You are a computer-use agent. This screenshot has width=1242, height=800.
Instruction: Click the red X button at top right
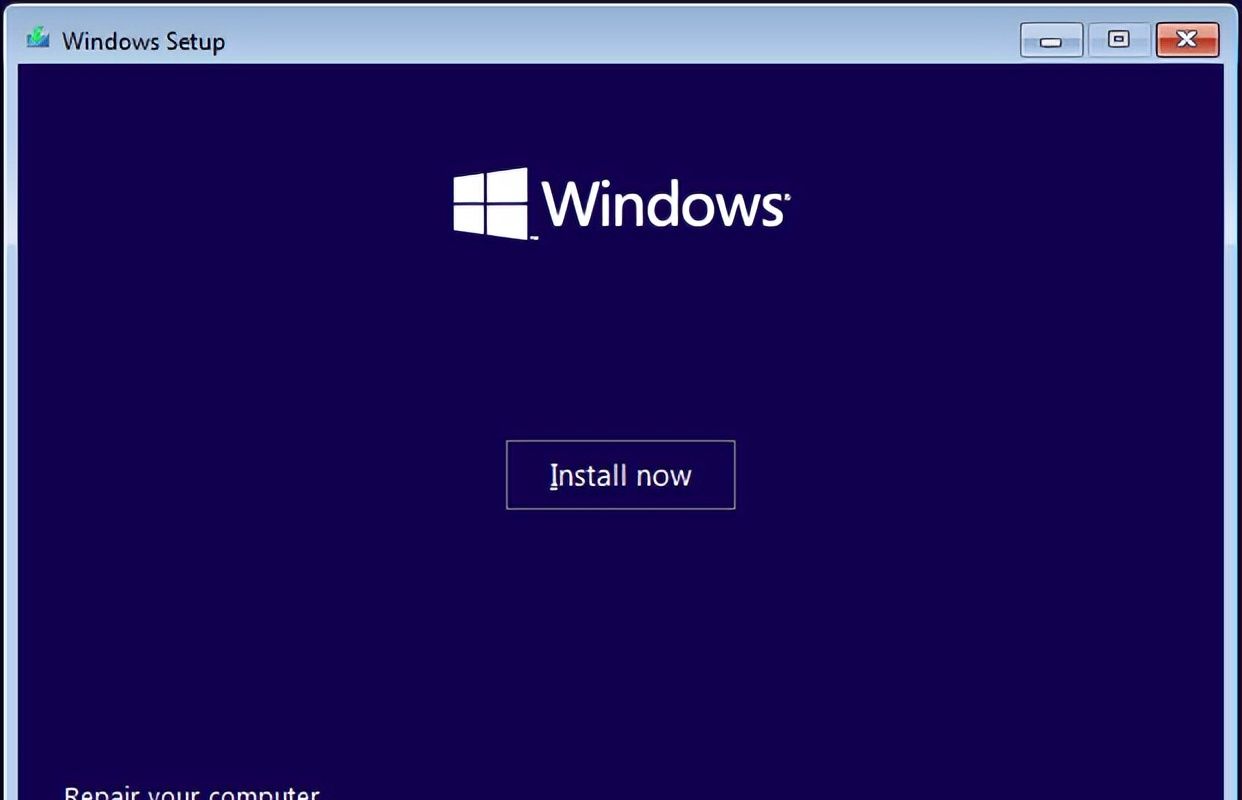(x=1187, y=41)
